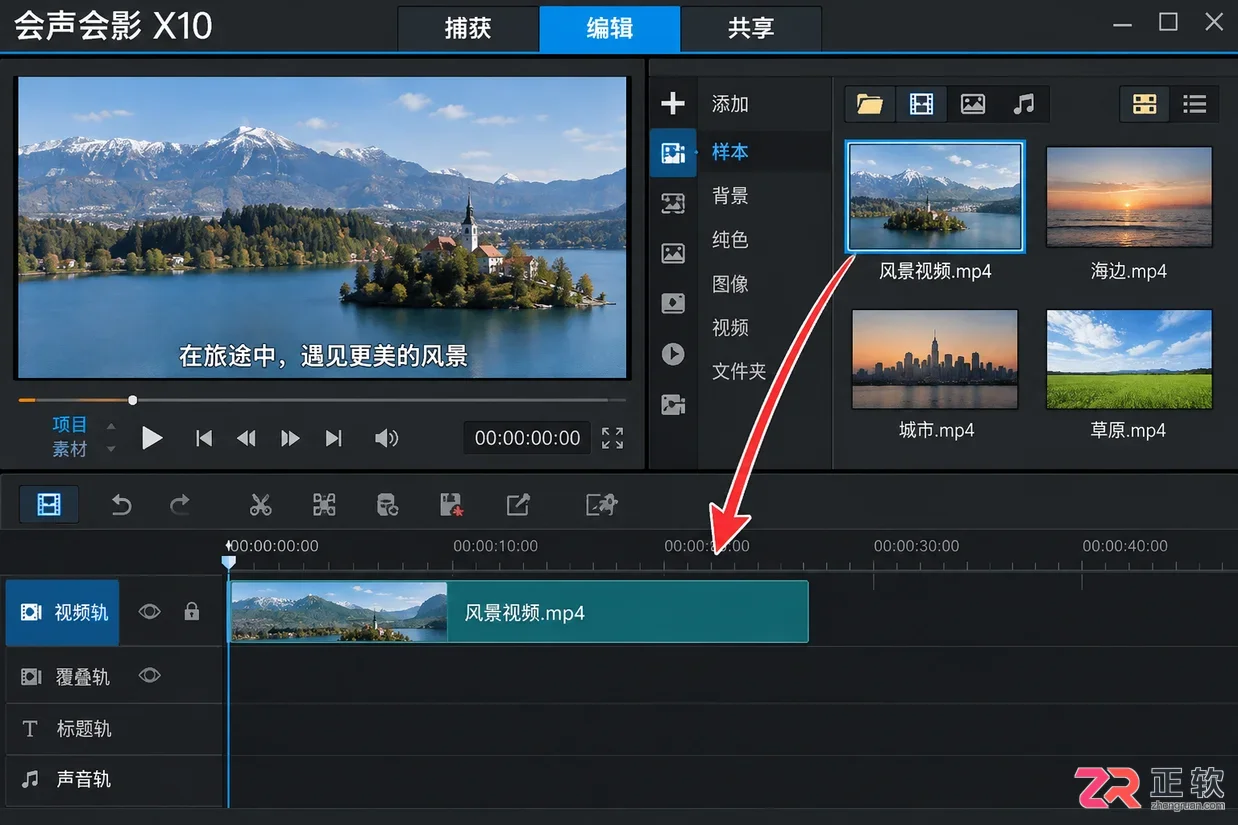Click the preview timecode field

(x=528, y=438)
